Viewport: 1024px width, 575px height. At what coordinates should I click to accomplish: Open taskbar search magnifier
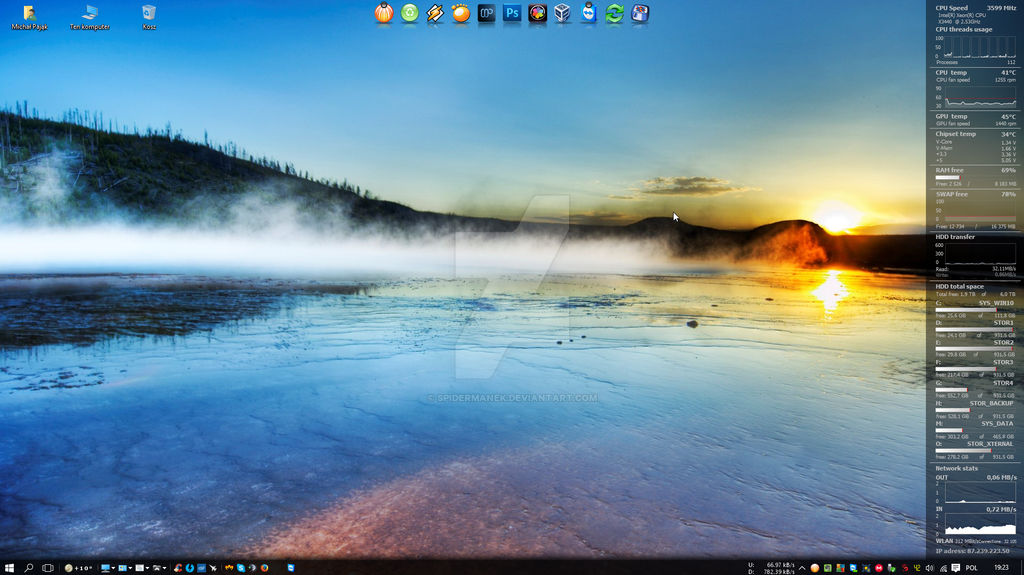tap(28, 568)
